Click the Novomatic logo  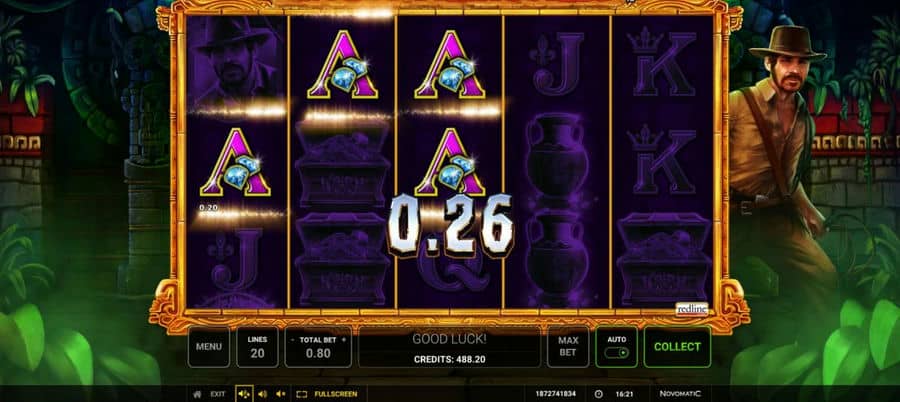[680, 394]
